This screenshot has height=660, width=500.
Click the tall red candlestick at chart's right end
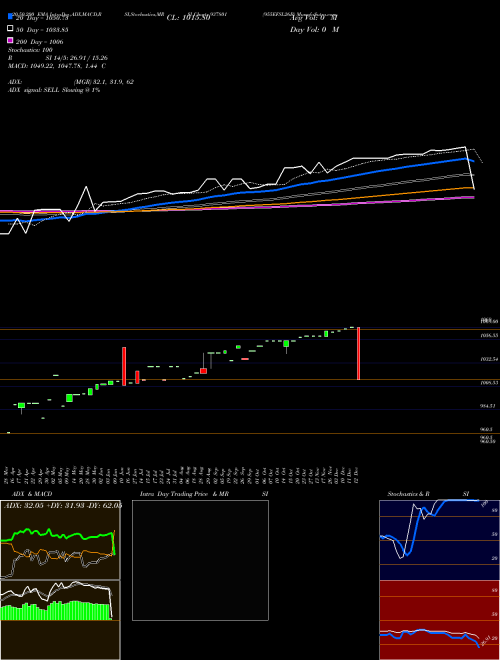(x=359, y=354)
